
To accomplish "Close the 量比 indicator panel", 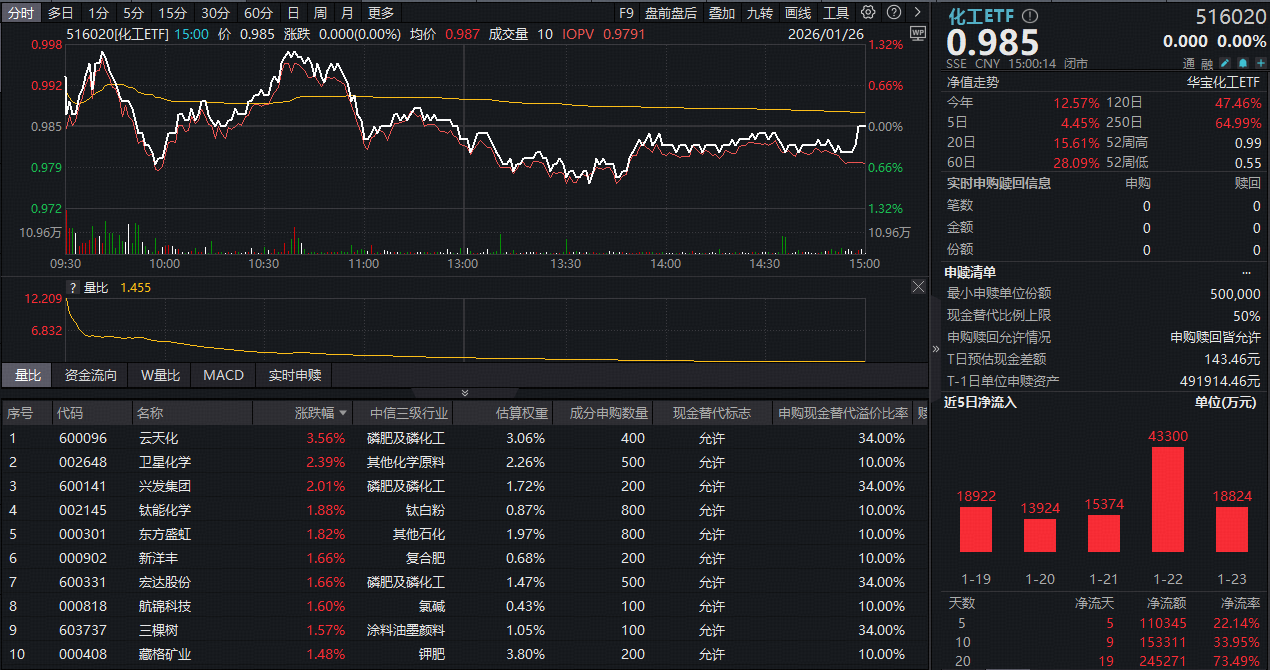I will click(917, 287).
